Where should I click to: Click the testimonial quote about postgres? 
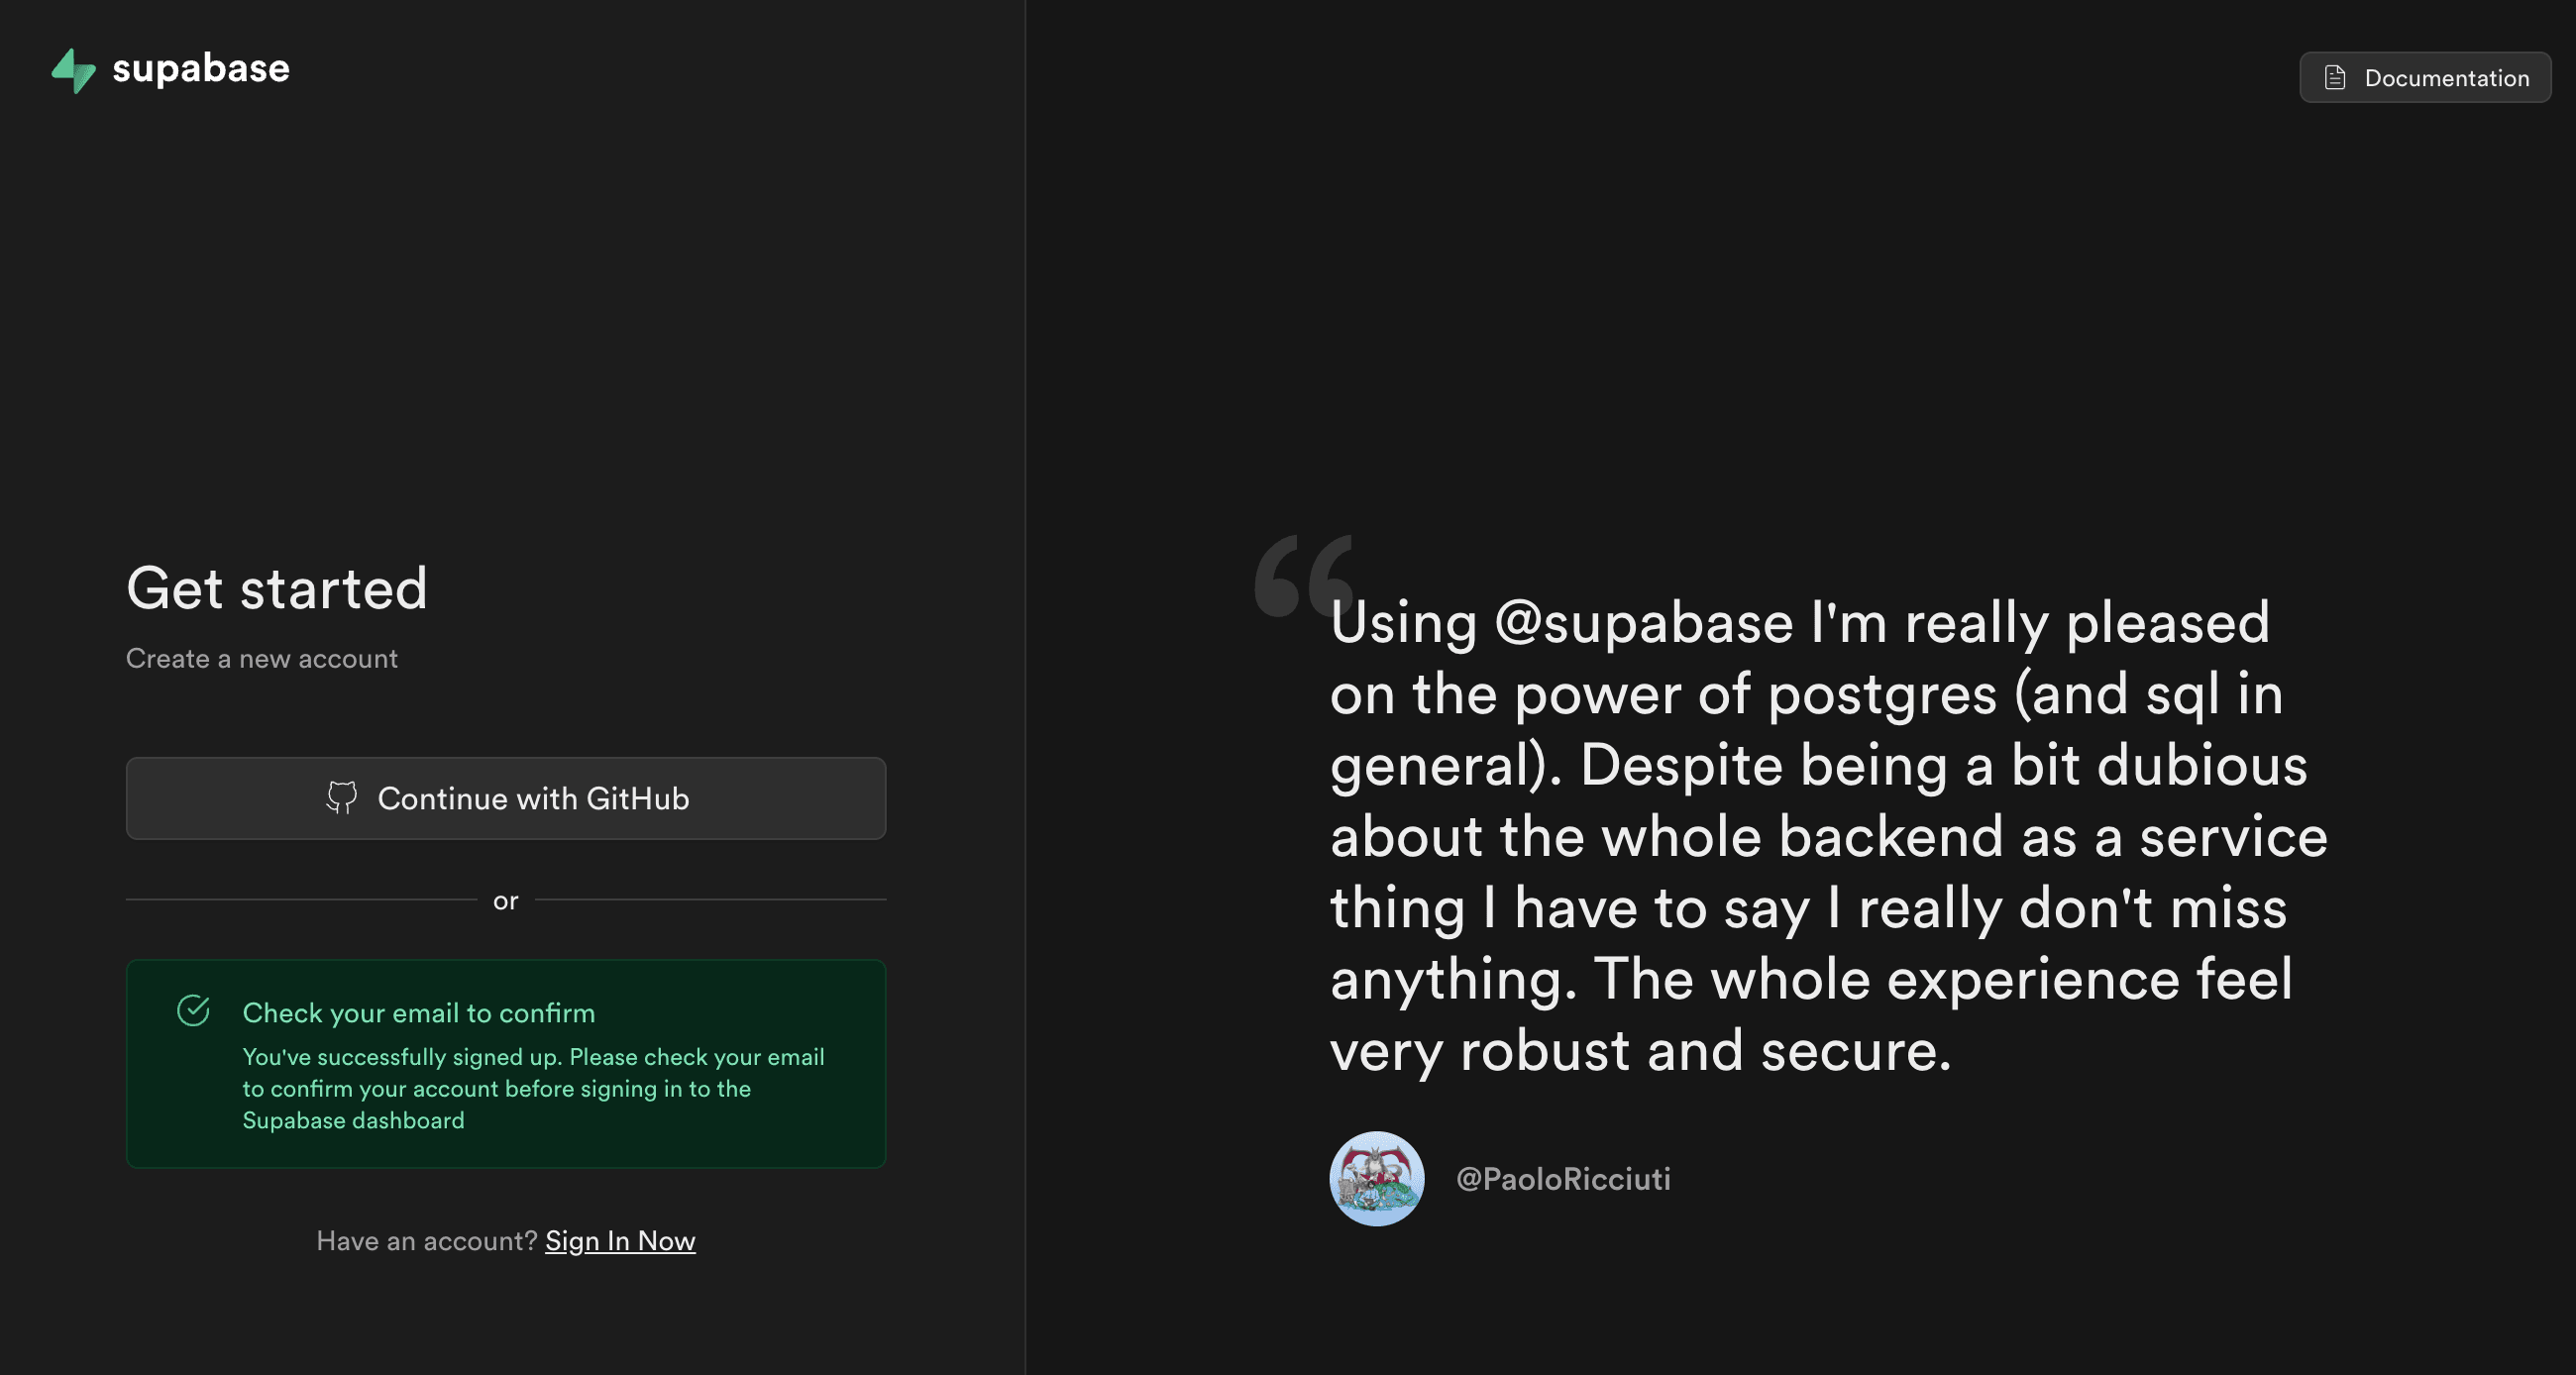tap(1829, 836)
